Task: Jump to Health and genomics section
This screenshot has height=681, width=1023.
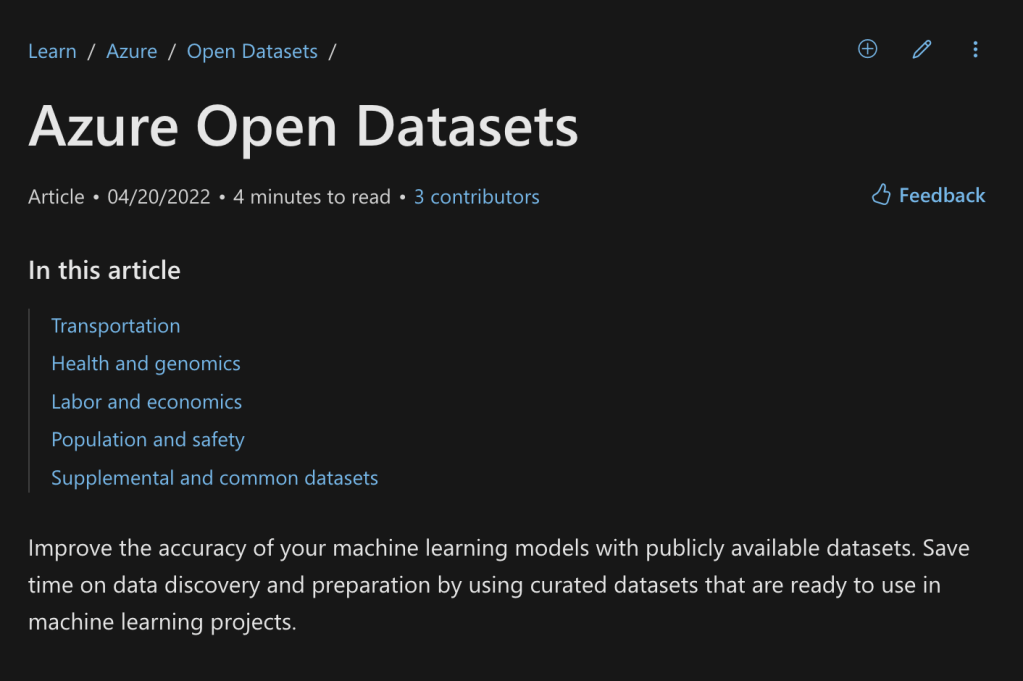Action: pos(146,364)
